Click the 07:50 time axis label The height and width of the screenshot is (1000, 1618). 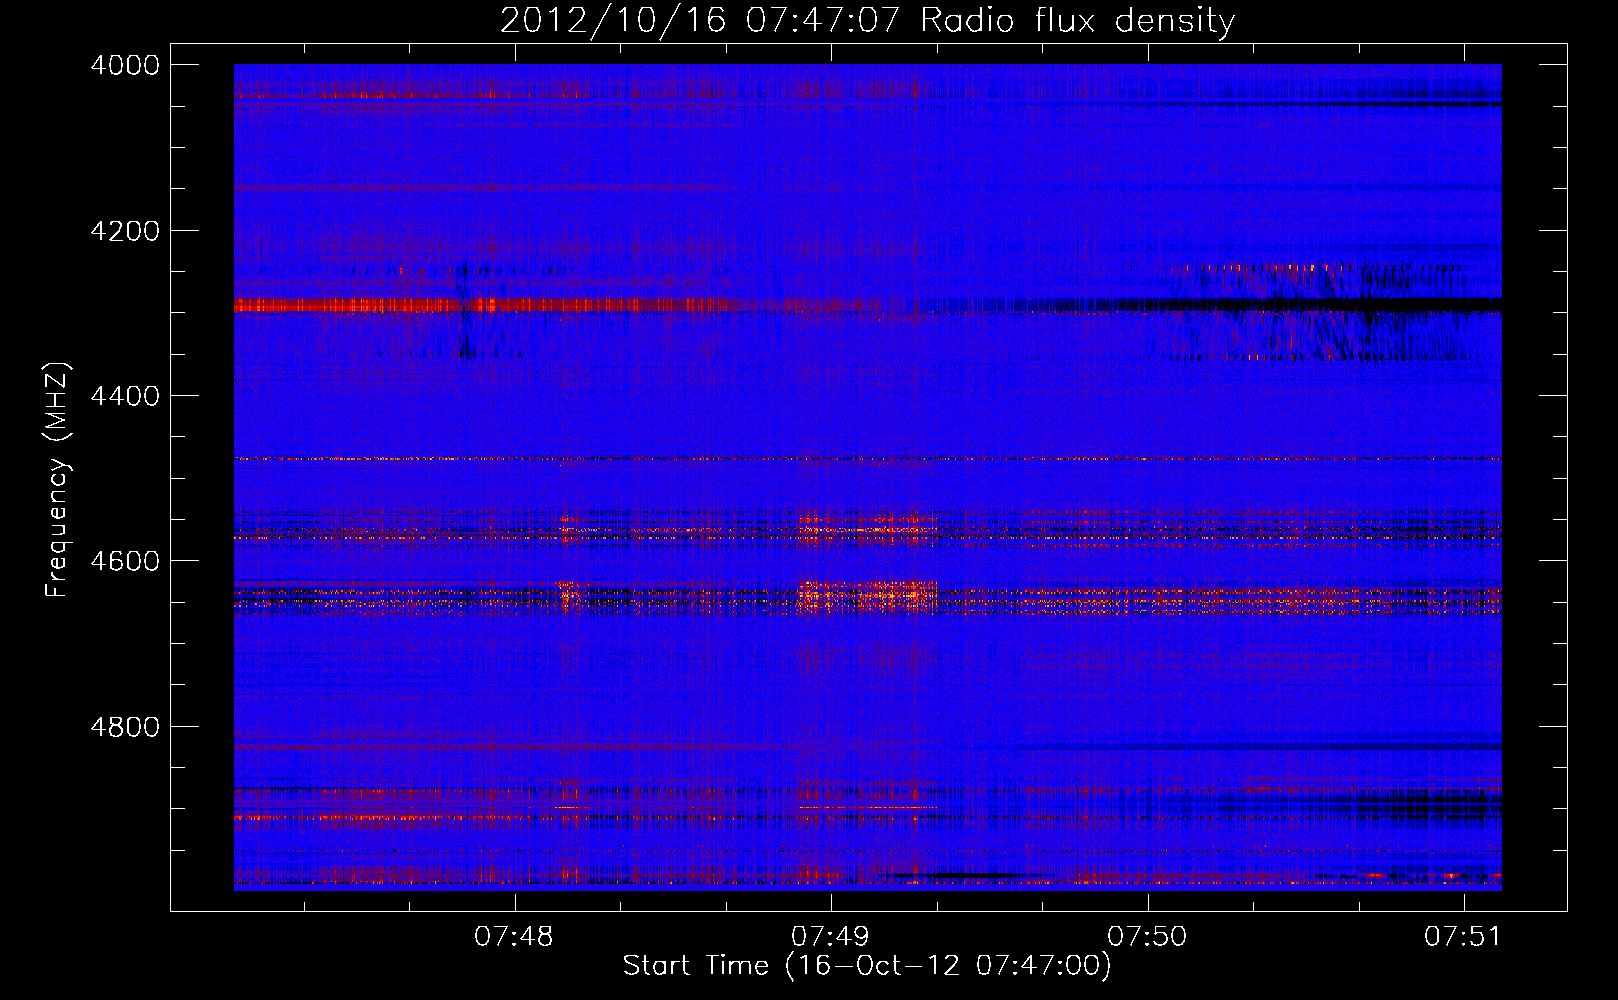(x=1148, y=936)
